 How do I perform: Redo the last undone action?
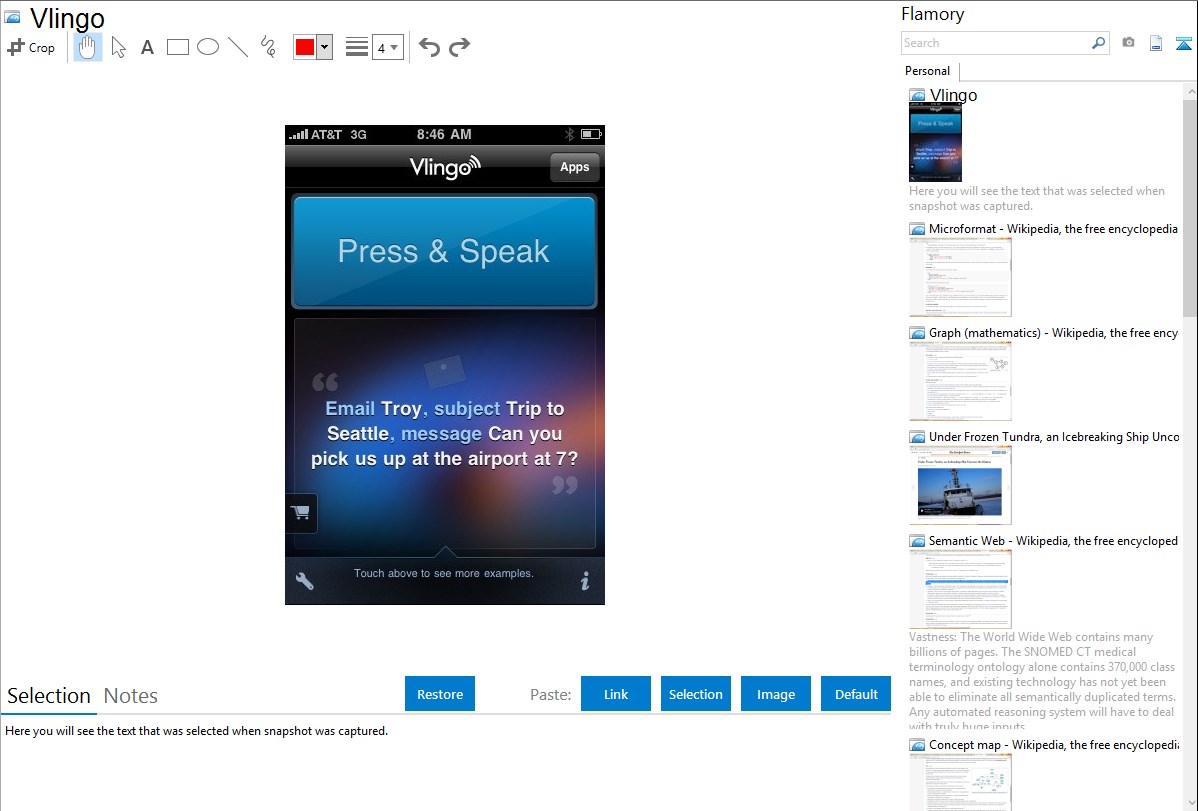(x=459, y=47)
